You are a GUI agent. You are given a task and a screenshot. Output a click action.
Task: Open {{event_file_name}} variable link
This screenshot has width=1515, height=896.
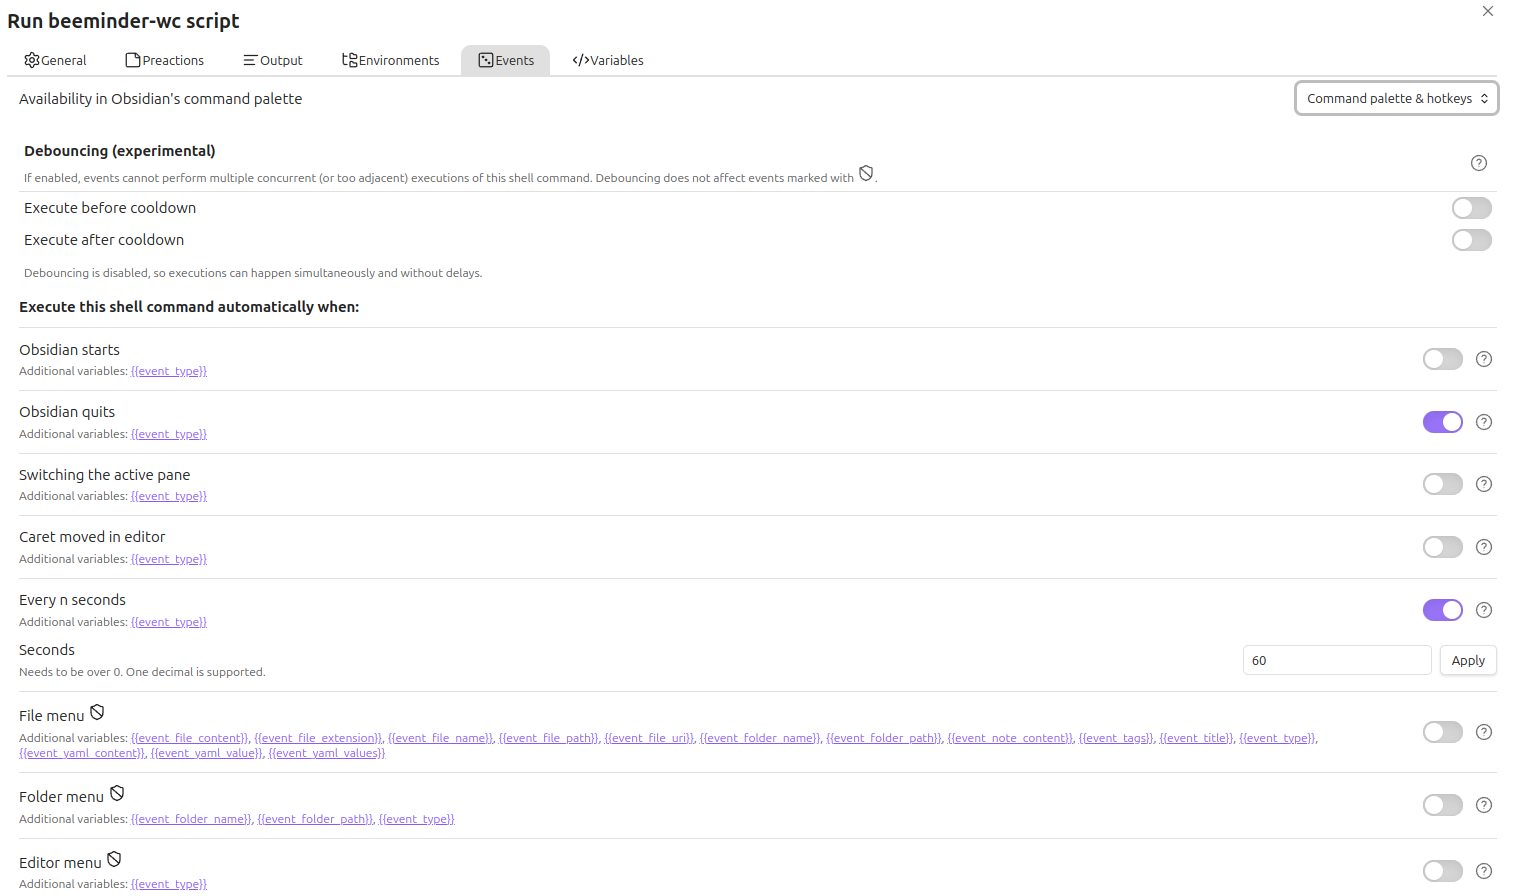tap(440, 738)
